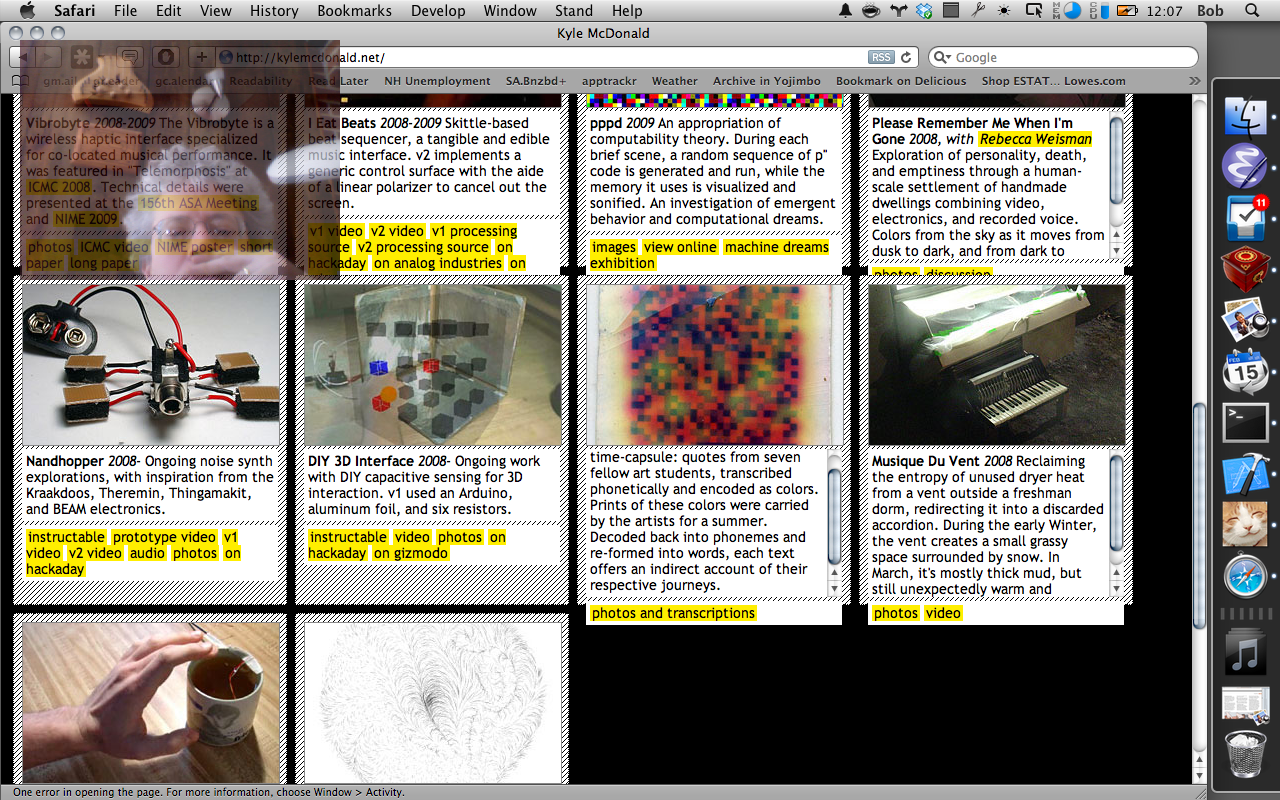Launch Terminal from the Dock
The width and height of the screenshot is (1280, 800).
tap(1245, 422)
